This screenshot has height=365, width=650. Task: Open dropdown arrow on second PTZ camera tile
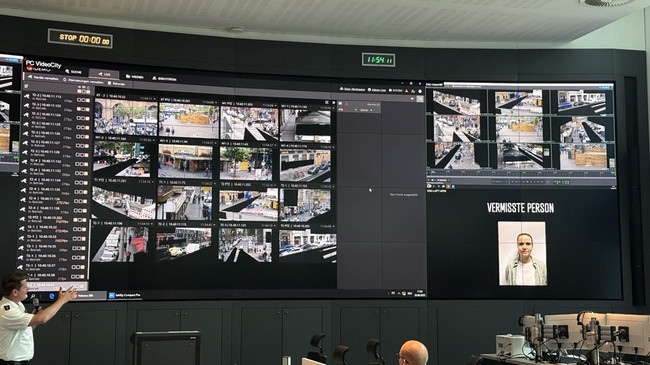[216, 102]
